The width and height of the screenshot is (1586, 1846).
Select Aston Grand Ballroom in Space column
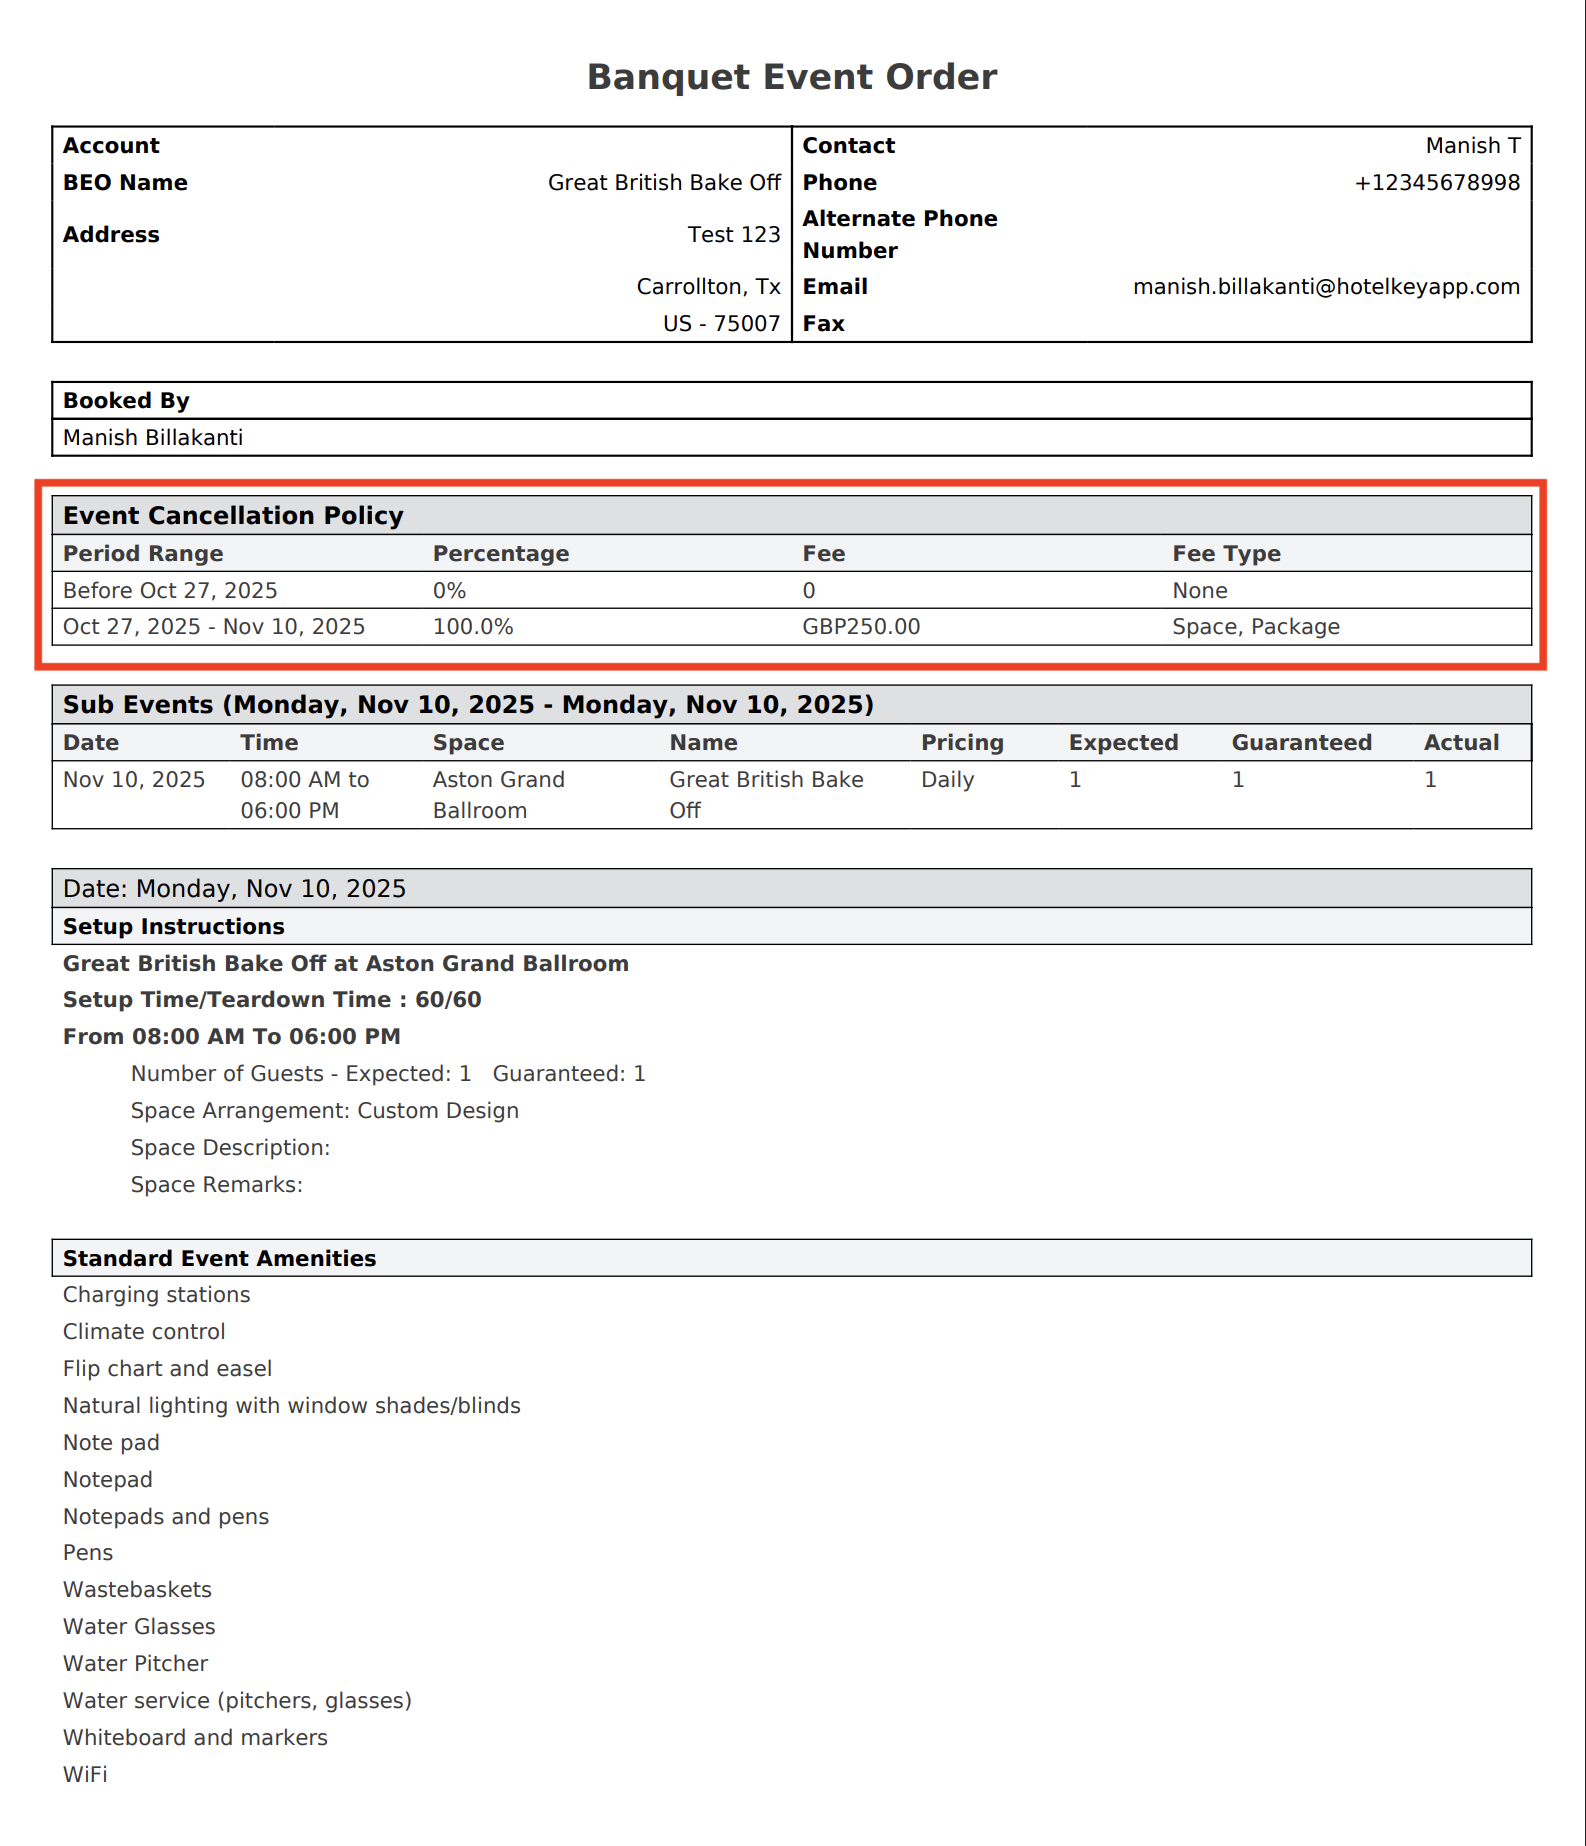click(498, 795)
